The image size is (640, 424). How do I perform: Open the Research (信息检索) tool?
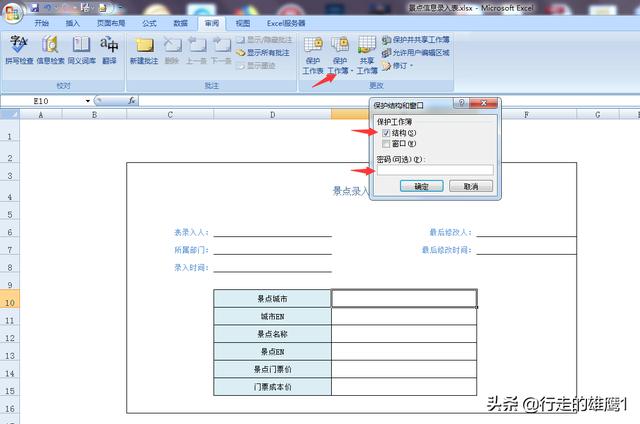(x=50, y=50)
